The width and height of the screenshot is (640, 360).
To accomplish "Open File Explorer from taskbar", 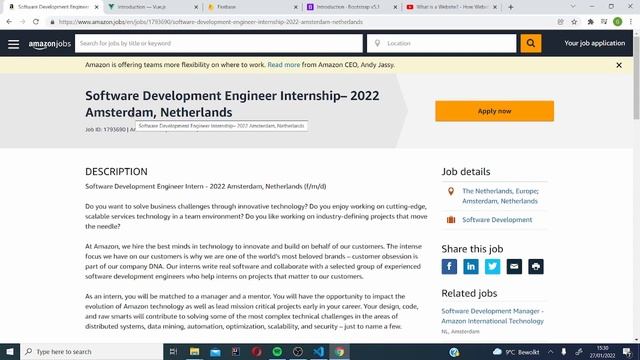I will click(194, 351).
